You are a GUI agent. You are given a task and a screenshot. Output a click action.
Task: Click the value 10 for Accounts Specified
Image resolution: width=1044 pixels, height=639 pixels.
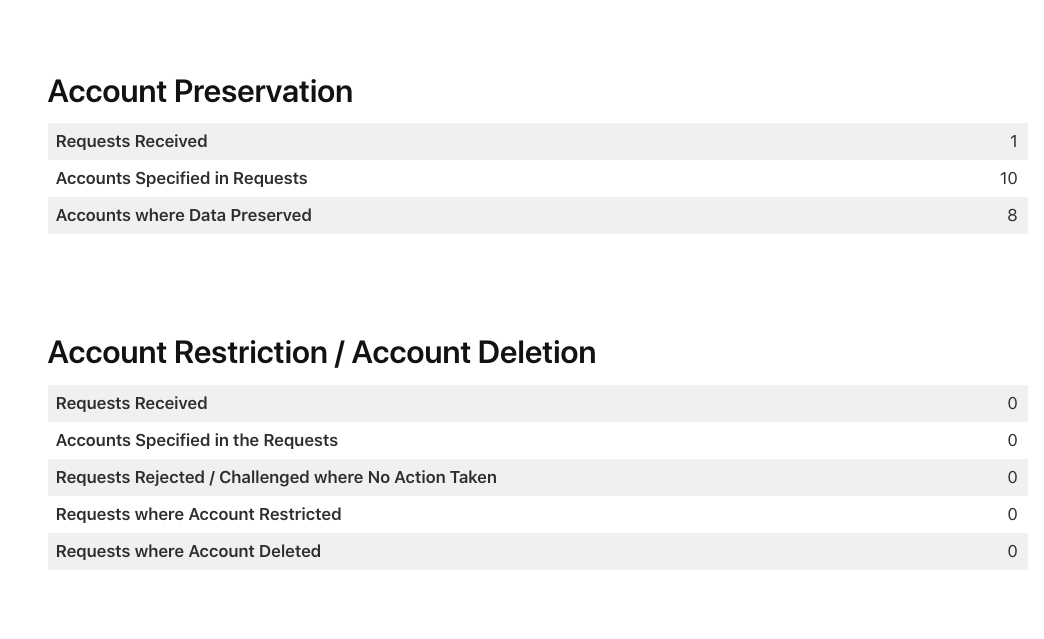(1008, 178)
